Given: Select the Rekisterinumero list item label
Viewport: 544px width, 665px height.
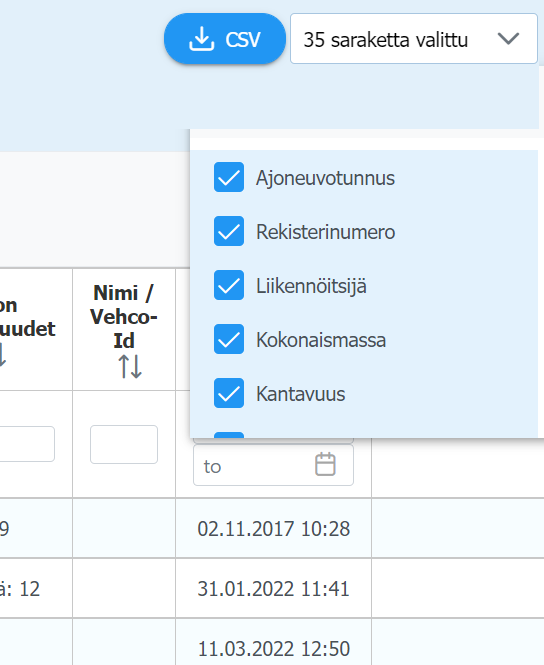Looking at the screenshot, I should pyautogui.click(x=326, y=232).
